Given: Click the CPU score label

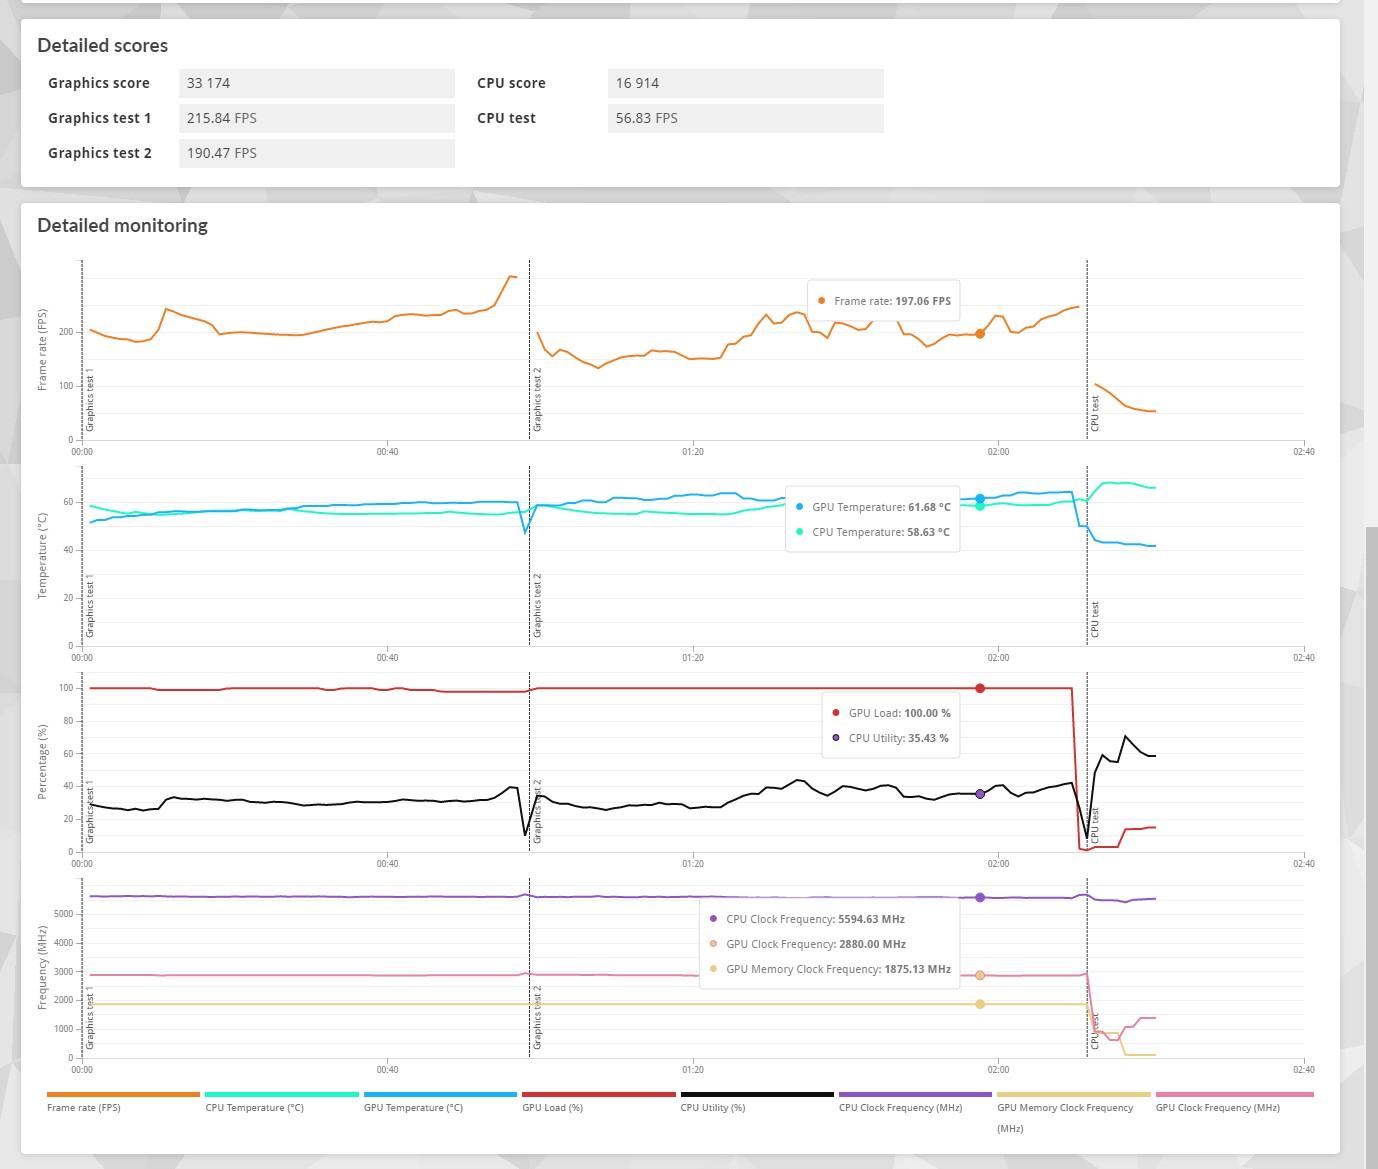Looking at the screenshot, I should tap(511, 83).
